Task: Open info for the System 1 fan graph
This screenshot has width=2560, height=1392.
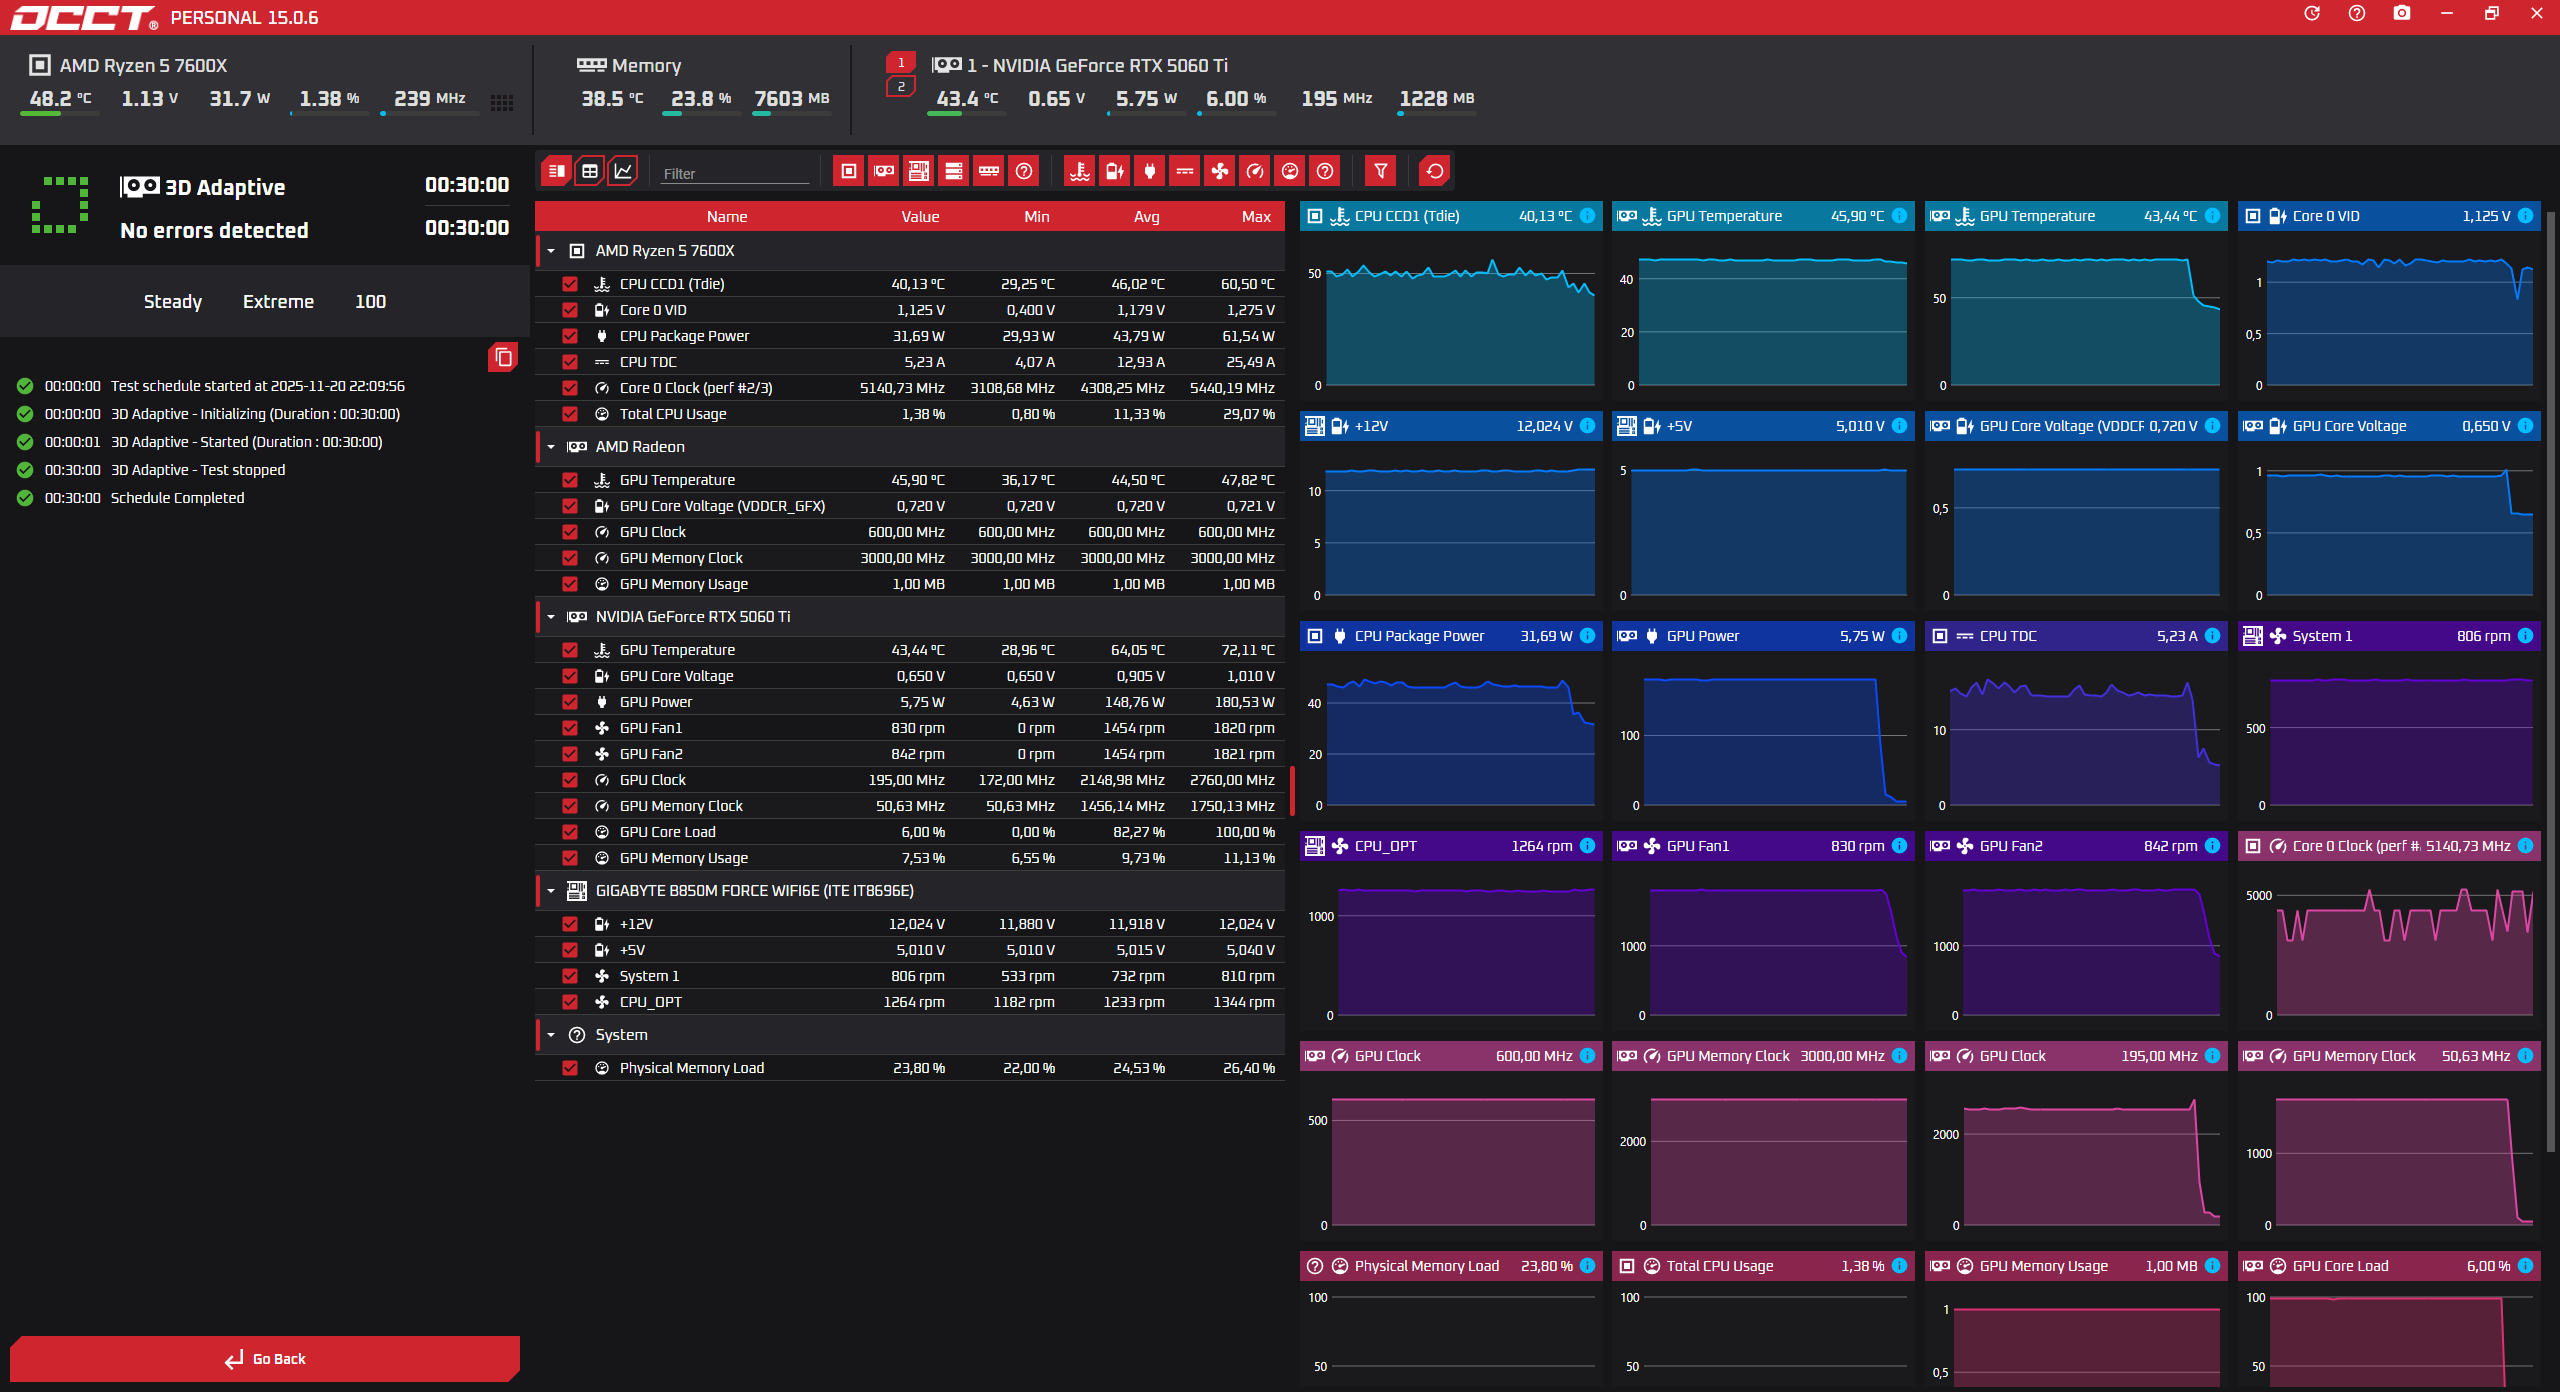Action: 2525,636
